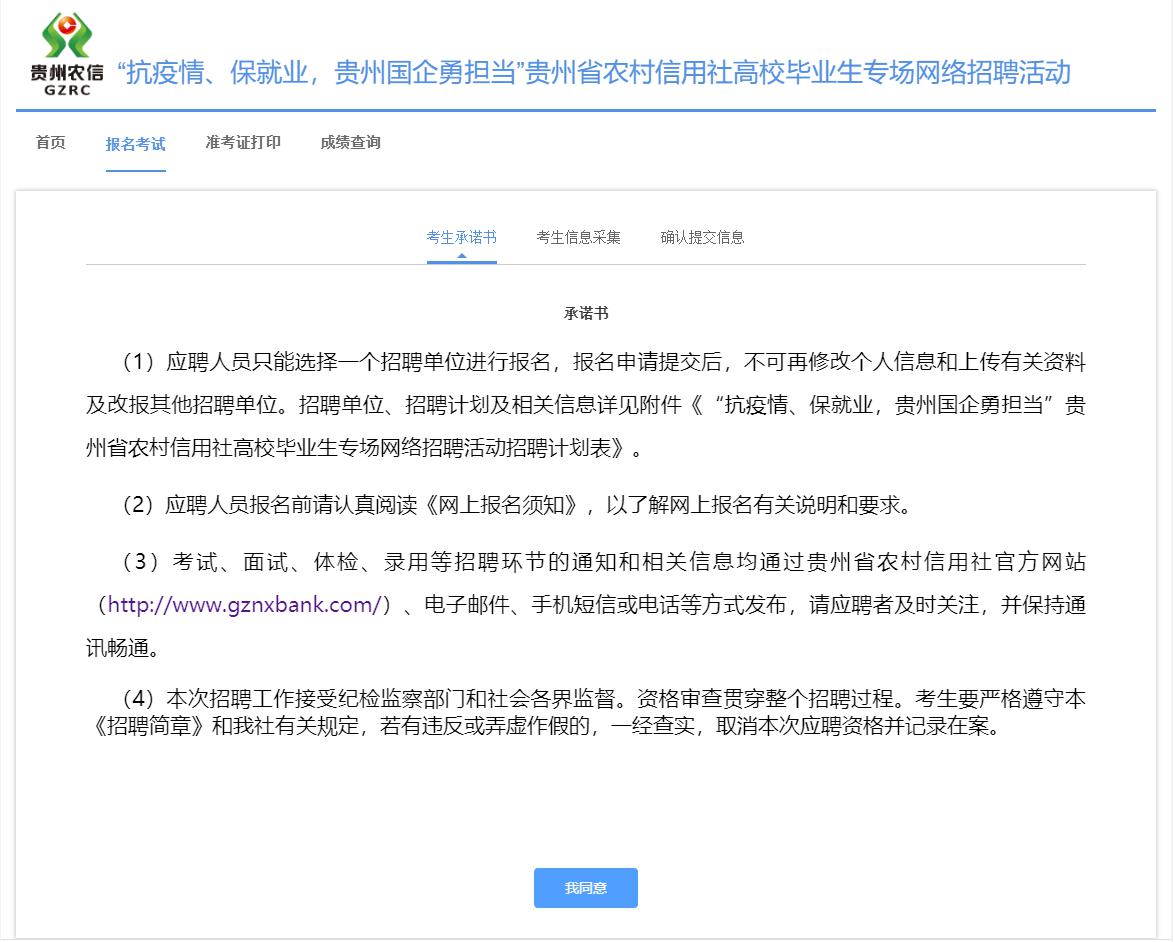1173x942 pixels.
Task: Click the 承诺书 heading above the clauses
Action: coord(586,313)
